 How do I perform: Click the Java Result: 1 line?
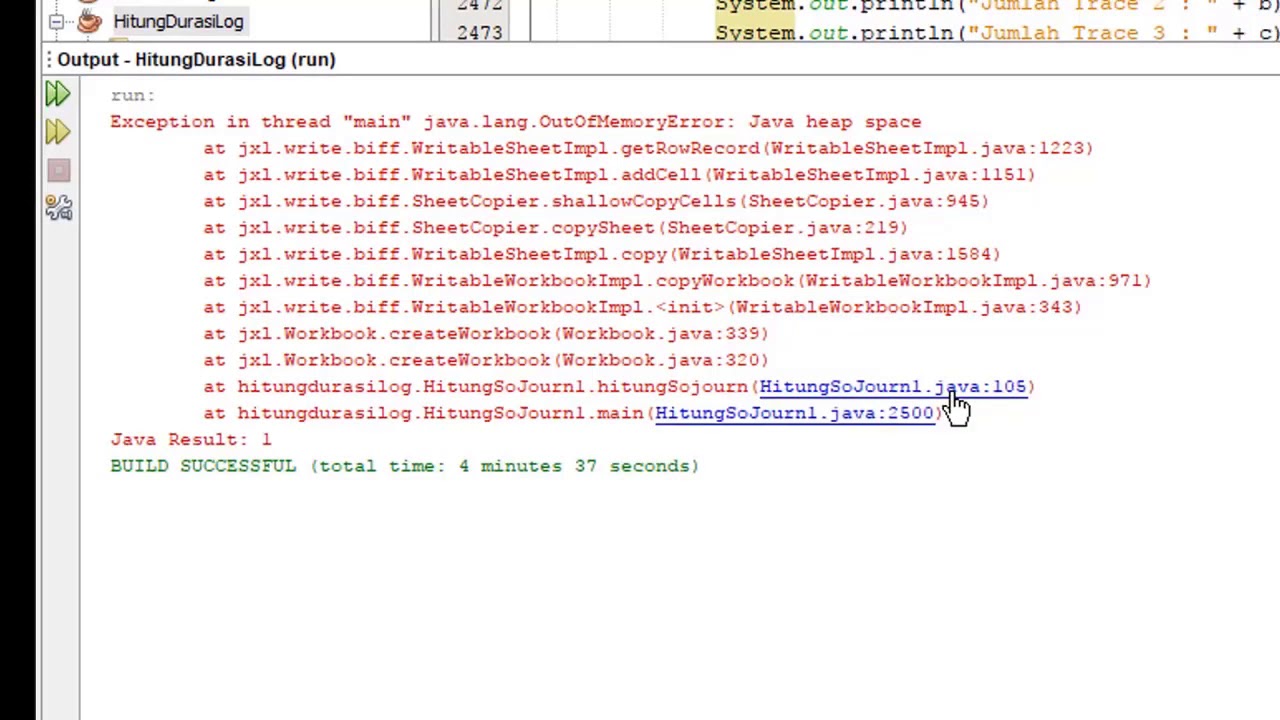click(191, 440)
